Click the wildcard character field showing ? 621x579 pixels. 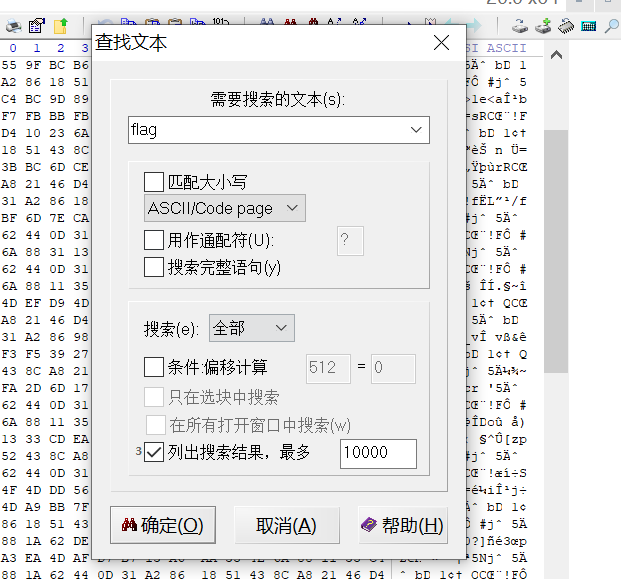(350, 241)
